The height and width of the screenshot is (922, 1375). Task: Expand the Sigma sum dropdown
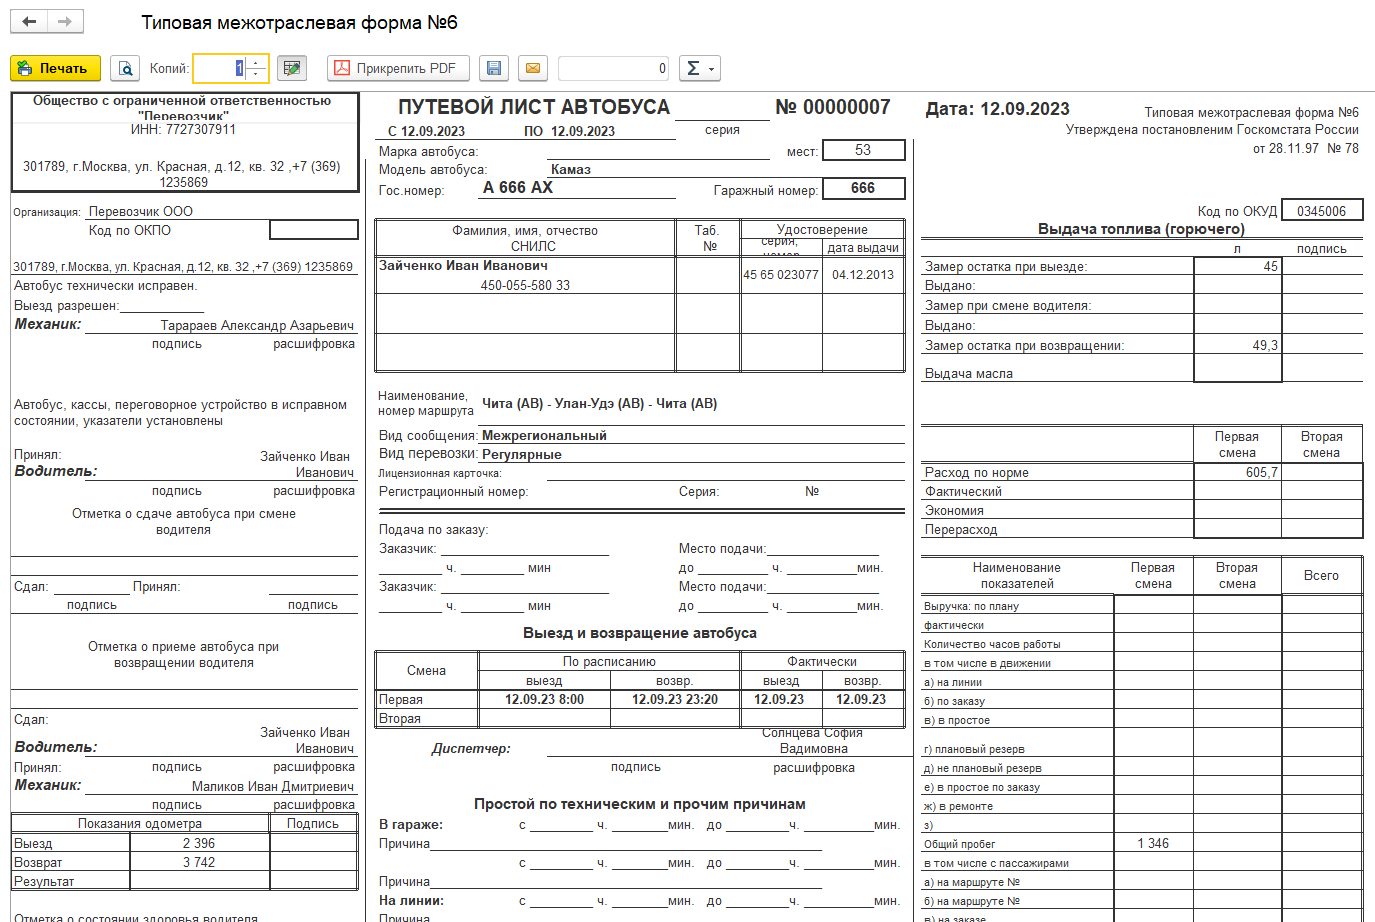click(699, 68)
